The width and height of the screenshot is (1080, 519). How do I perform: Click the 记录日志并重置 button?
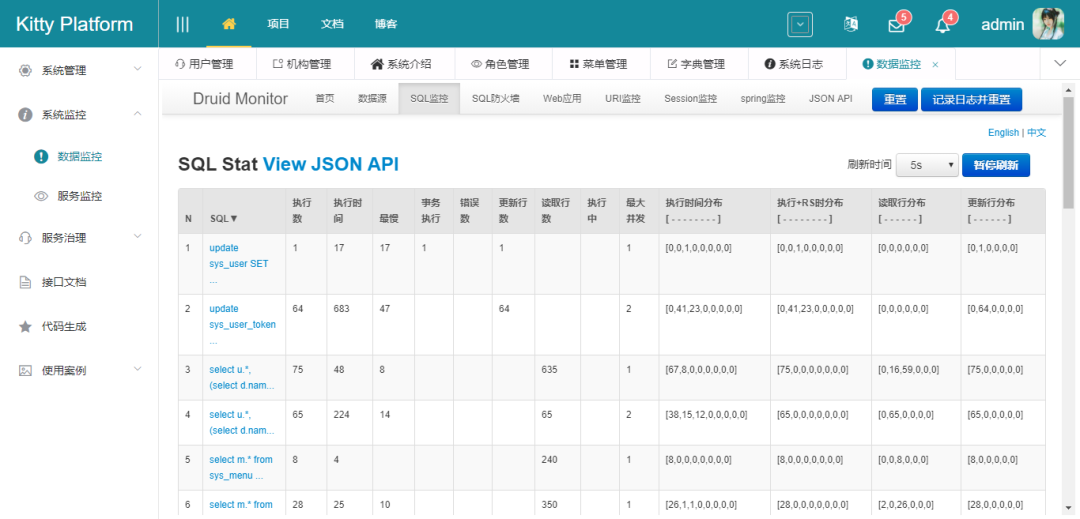point(971,99)
